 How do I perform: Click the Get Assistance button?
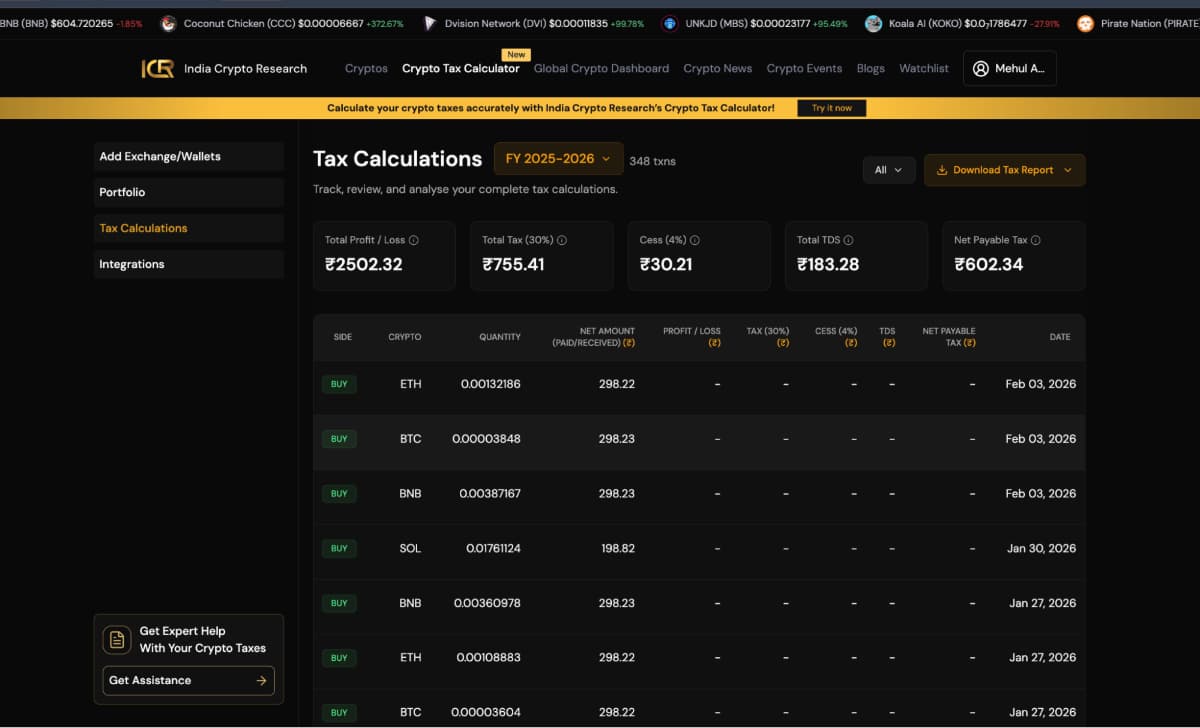pos(188,680)
